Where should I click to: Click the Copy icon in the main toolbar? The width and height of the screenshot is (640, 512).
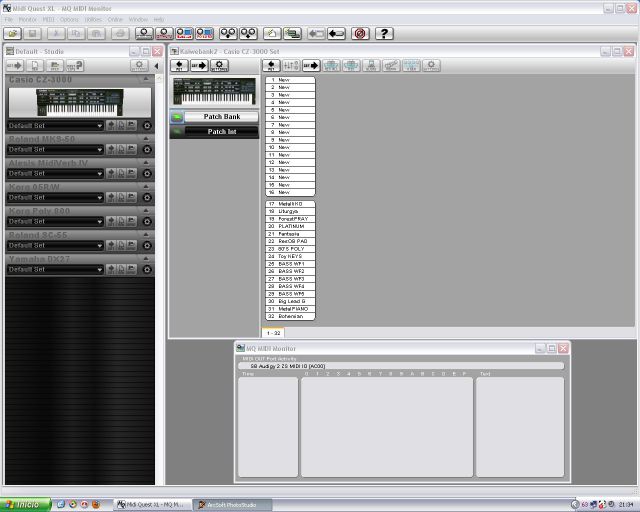tap(76, 33)
